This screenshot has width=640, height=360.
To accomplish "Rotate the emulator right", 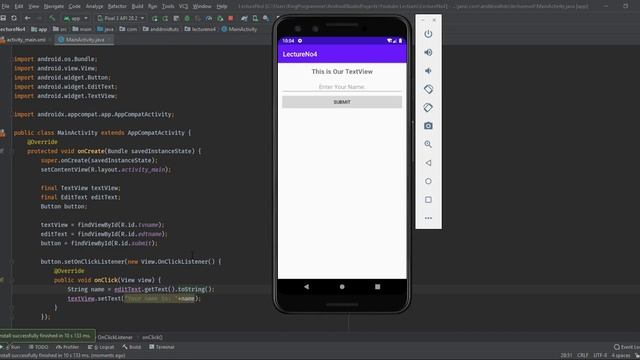I will click(x=428, y=107).
